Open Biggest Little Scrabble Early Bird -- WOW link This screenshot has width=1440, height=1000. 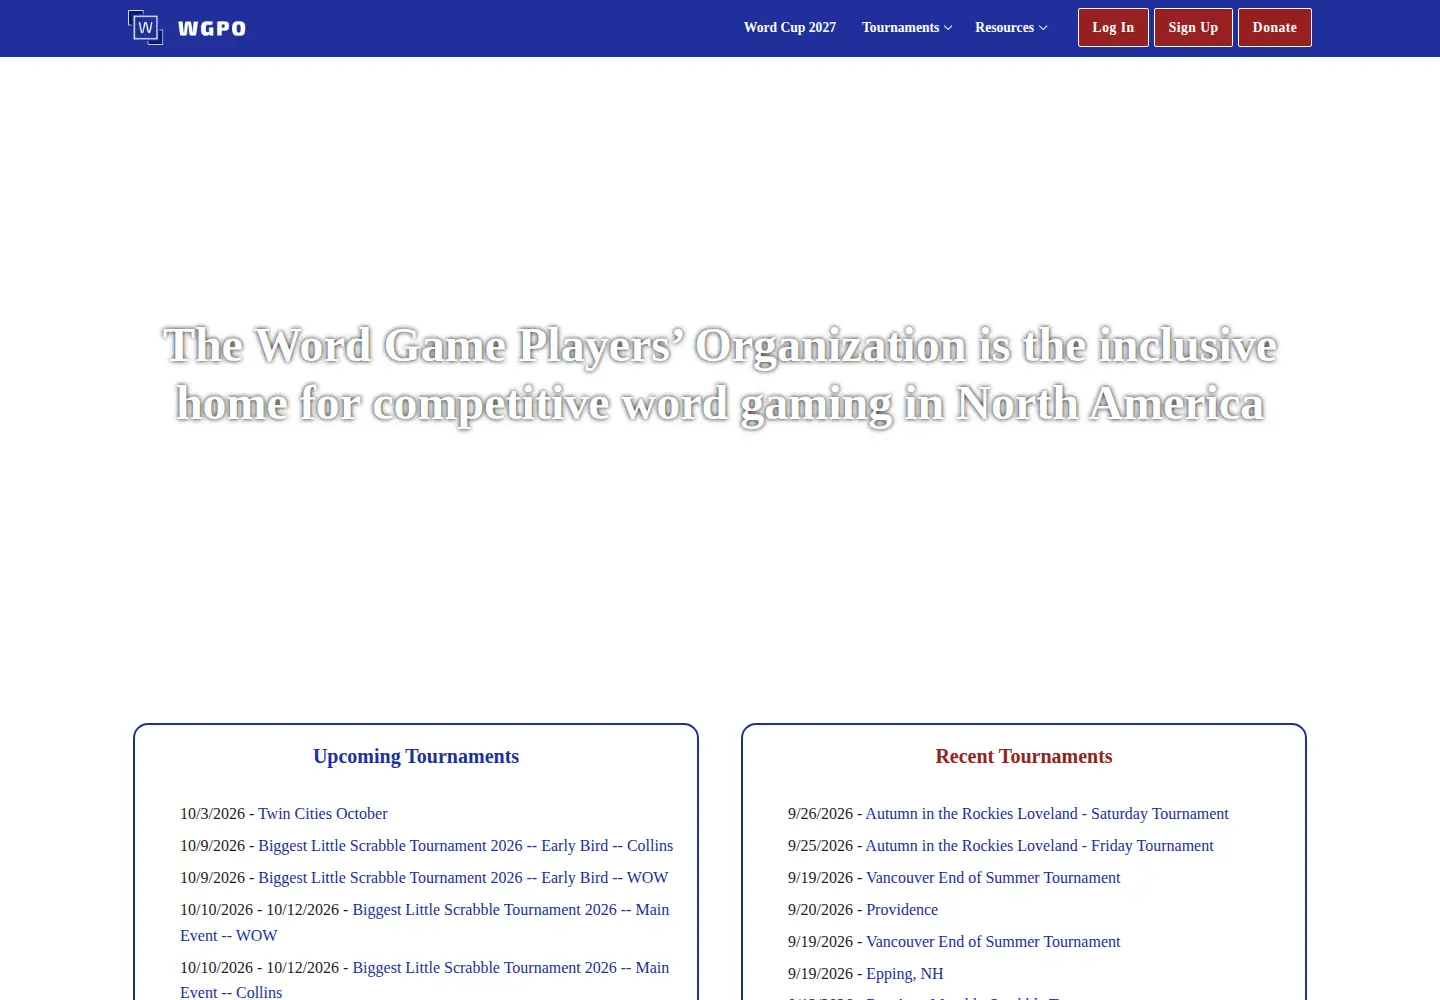point(463,878)
